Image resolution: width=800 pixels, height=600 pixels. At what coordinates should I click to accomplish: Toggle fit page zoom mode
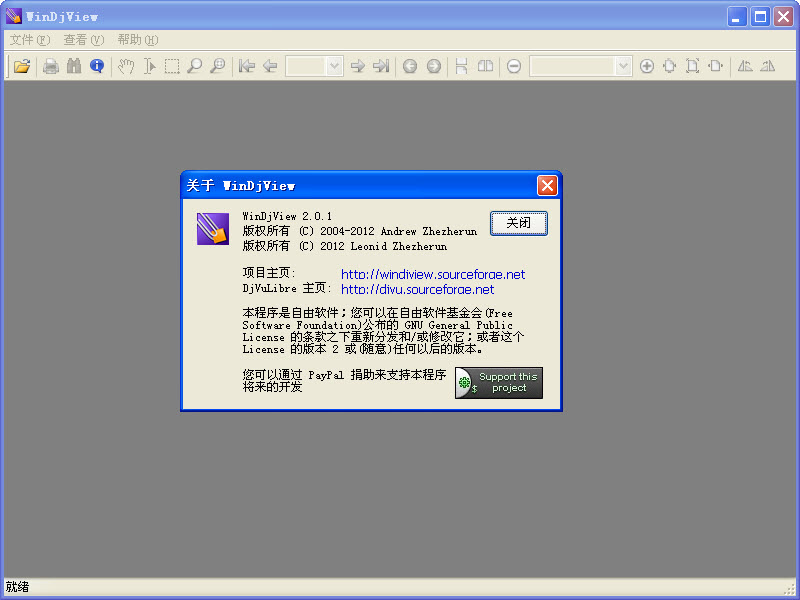point(695,66)
